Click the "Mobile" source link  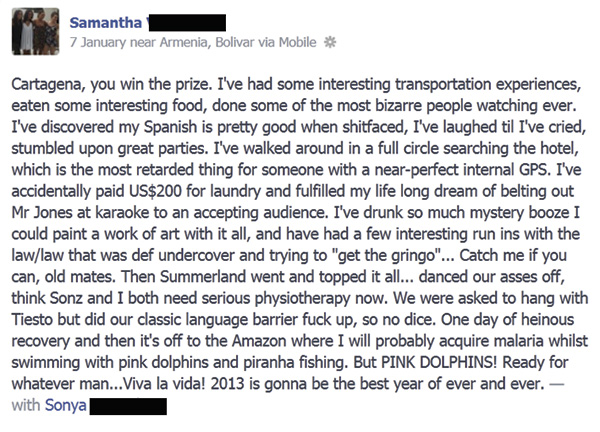[x=297, y=42]
